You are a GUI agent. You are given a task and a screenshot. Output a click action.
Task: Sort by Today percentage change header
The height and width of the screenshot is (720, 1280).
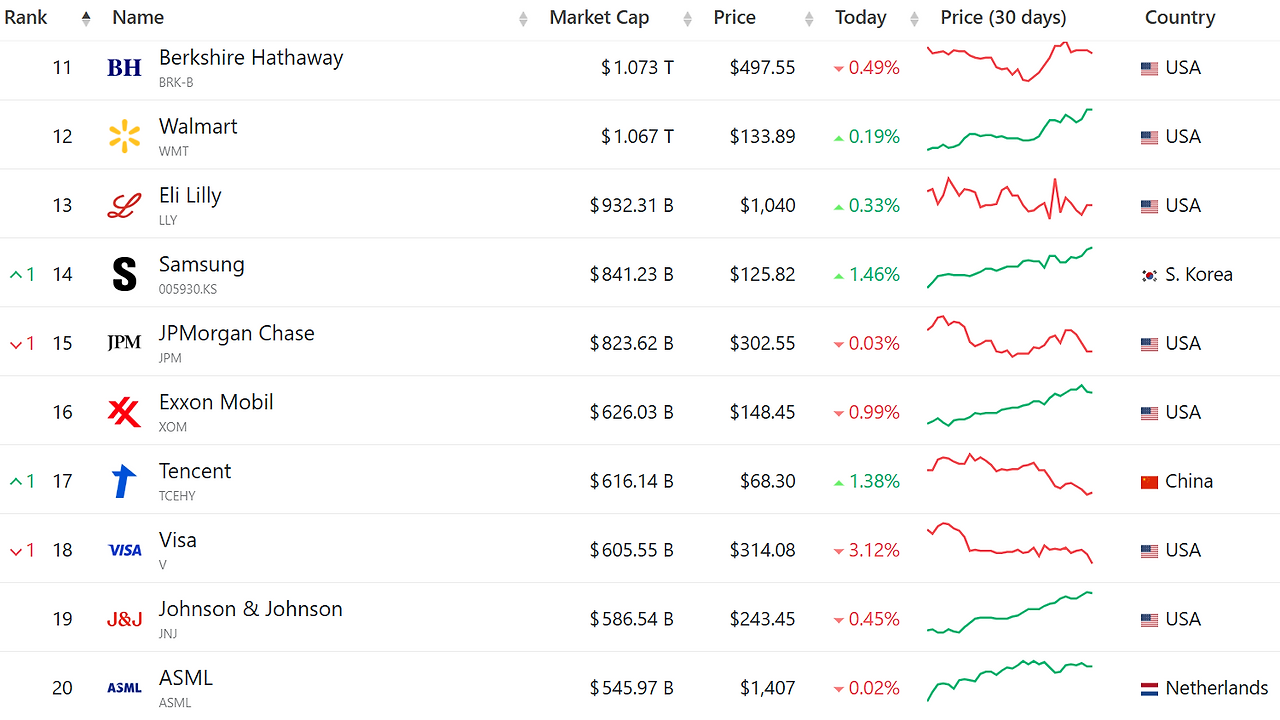(x=861, y=18)
